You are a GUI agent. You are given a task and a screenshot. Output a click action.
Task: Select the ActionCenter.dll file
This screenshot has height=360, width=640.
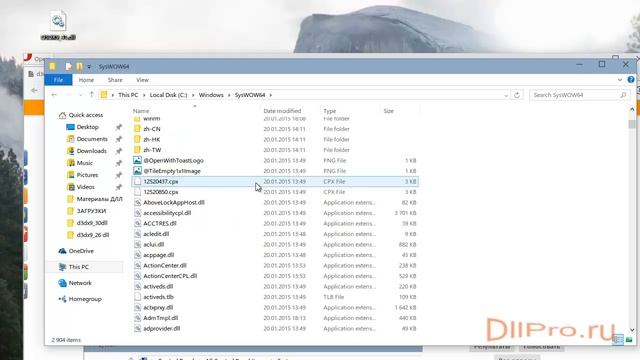(x=275, y=265)
